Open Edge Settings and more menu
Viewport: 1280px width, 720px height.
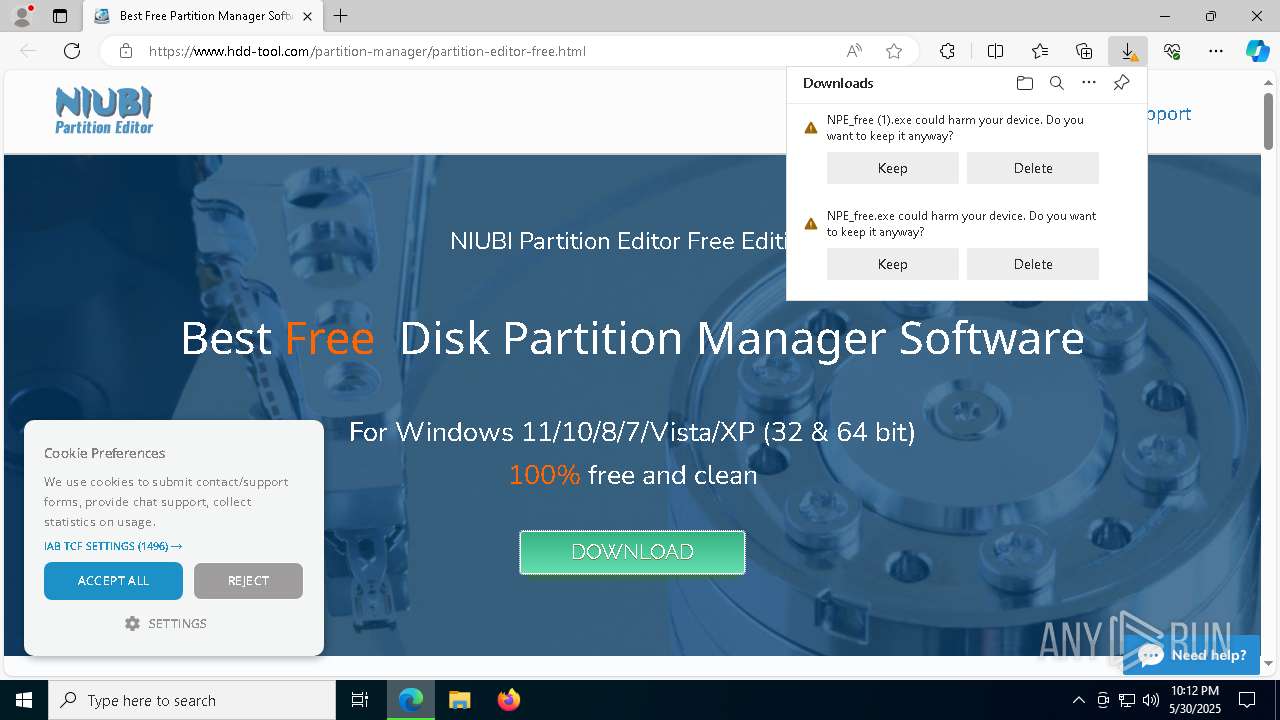[1216, 51]
